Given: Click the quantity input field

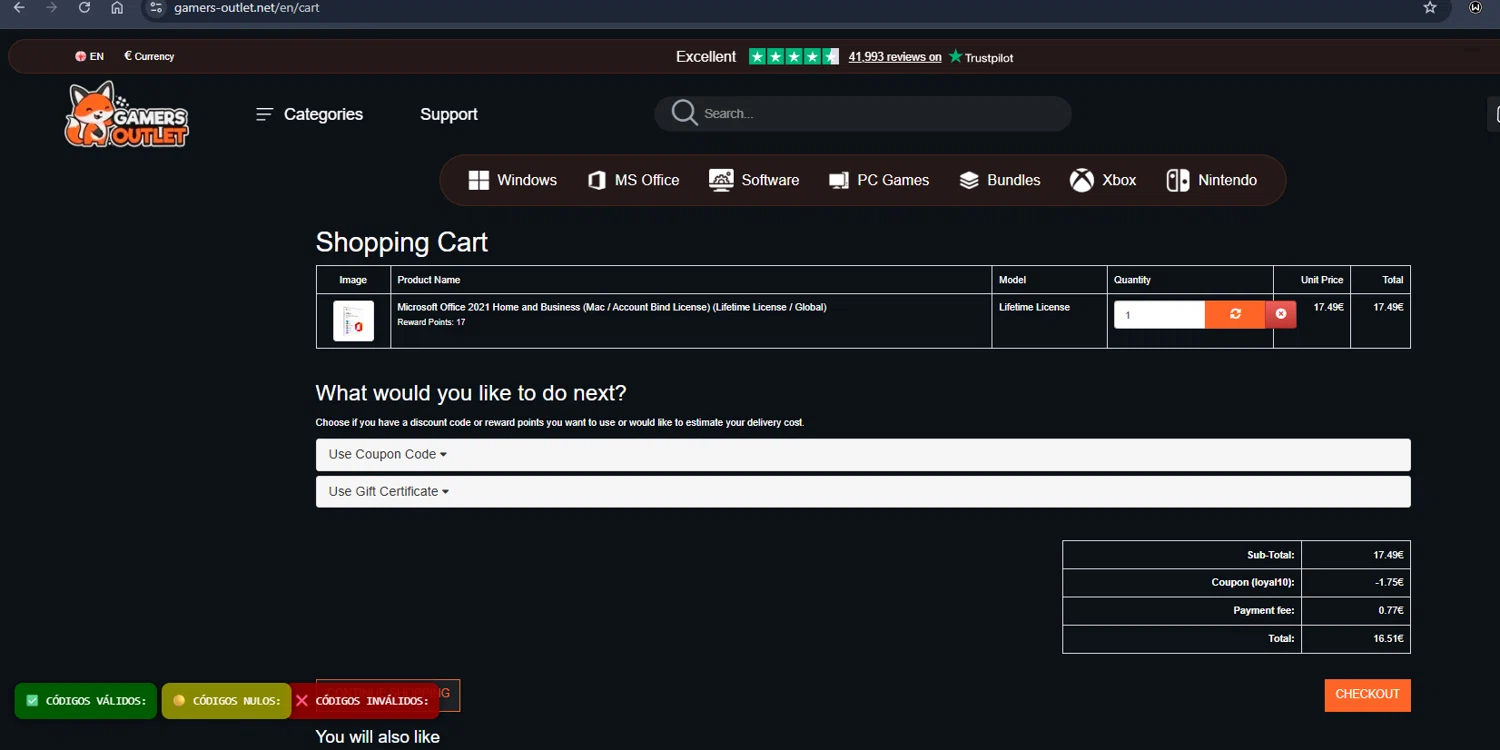Looking at the screenshot, I should pyautogui.click(x=1160, y=314).
